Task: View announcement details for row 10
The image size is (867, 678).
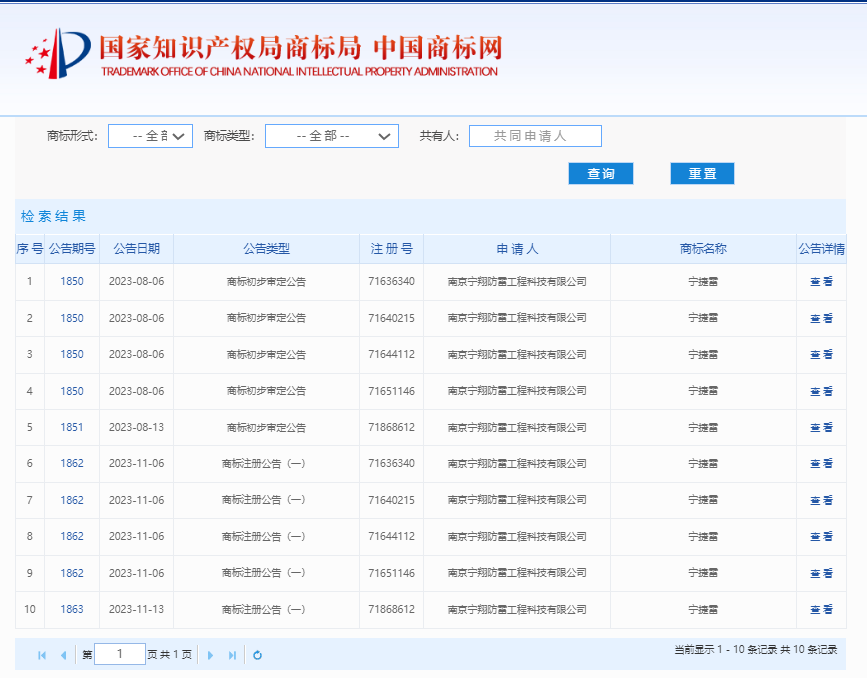Action: tap(822, 609)
